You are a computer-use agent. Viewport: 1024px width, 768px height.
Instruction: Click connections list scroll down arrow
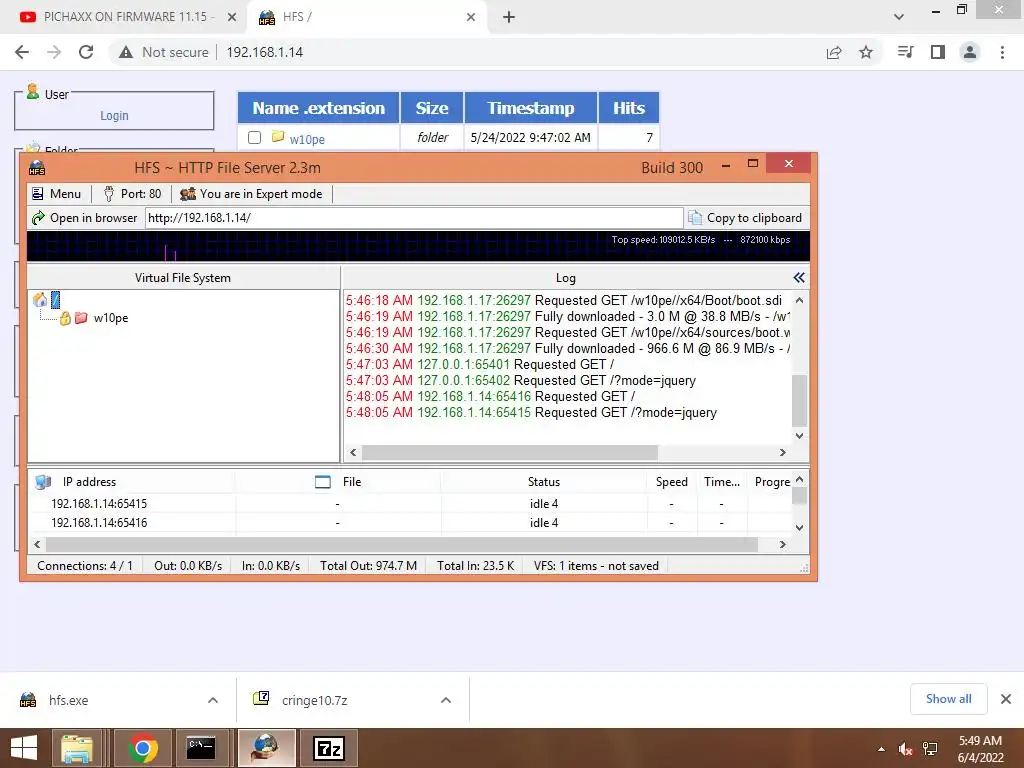[799, 527]
